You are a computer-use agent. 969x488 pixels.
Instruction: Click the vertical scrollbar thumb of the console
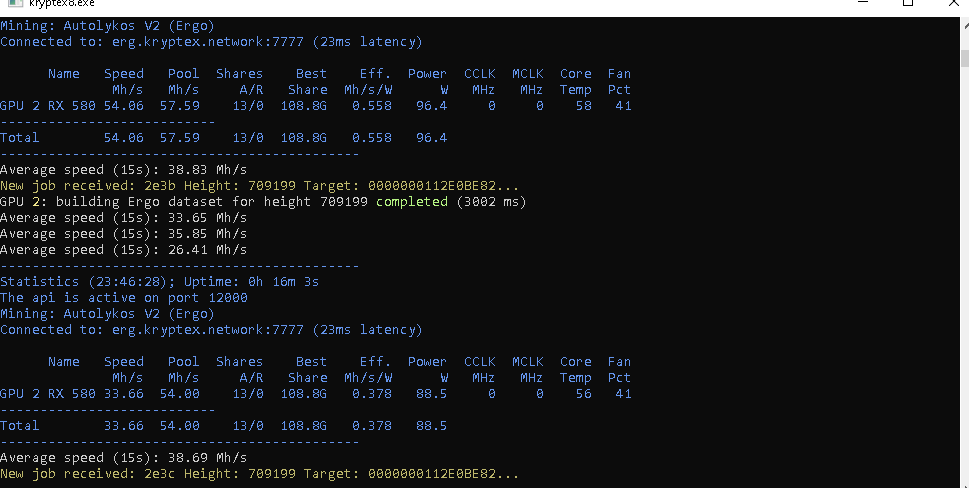(x=965, y=58)
